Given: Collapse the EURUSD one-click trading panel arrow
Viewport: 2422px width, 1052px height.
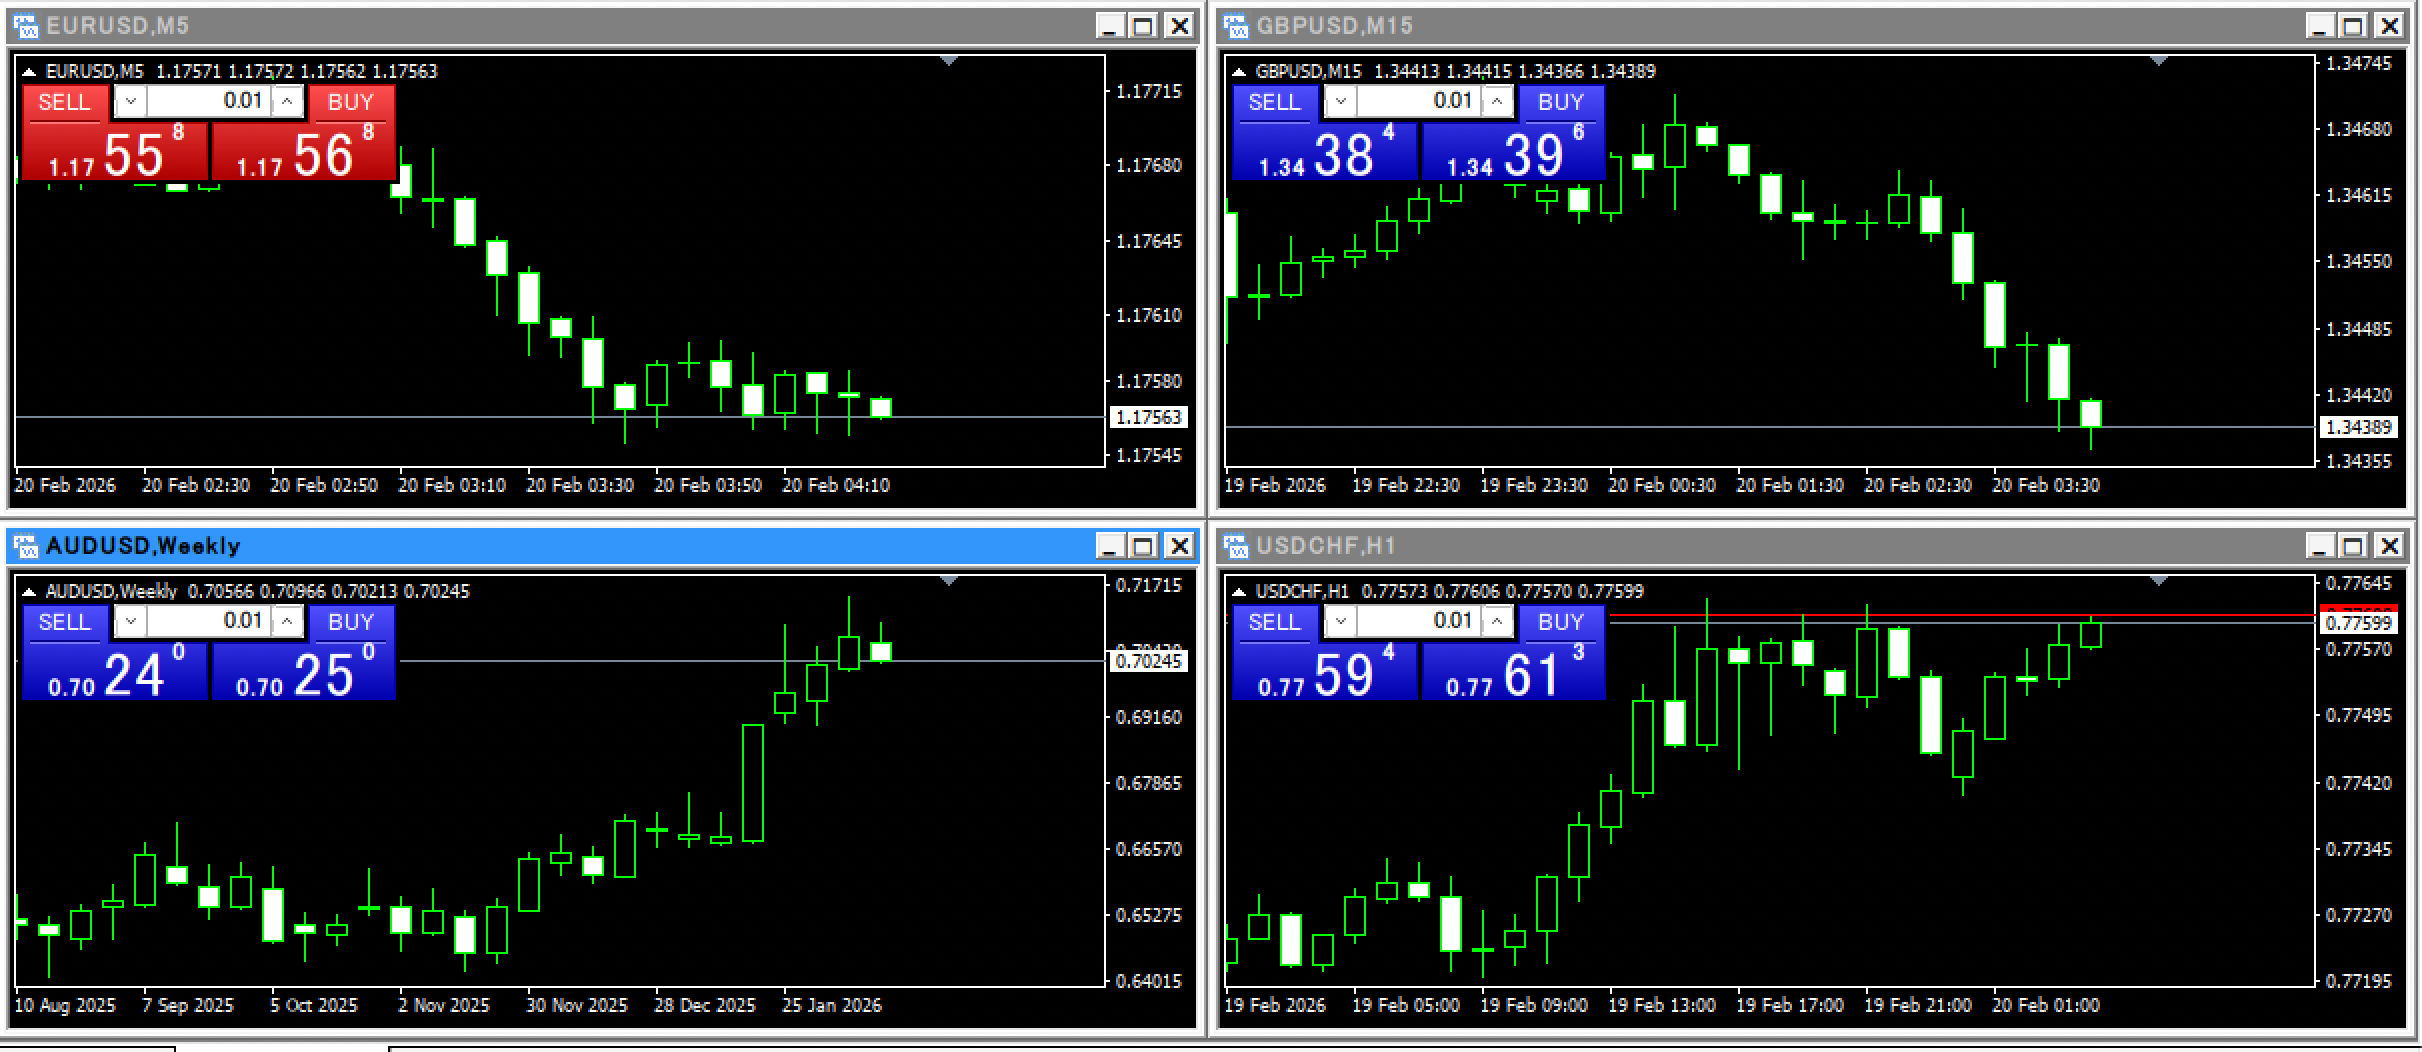Looking at the screenshot, I should (29, 72).
